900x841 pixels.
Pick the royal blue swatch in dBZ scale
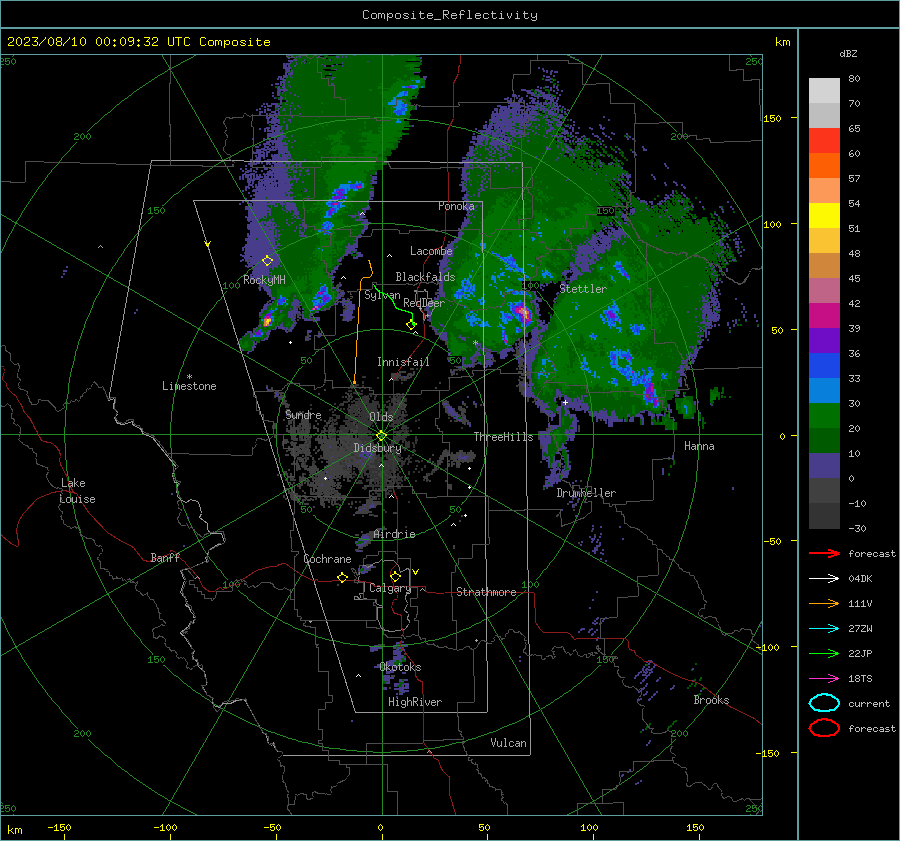coord(824,365)
